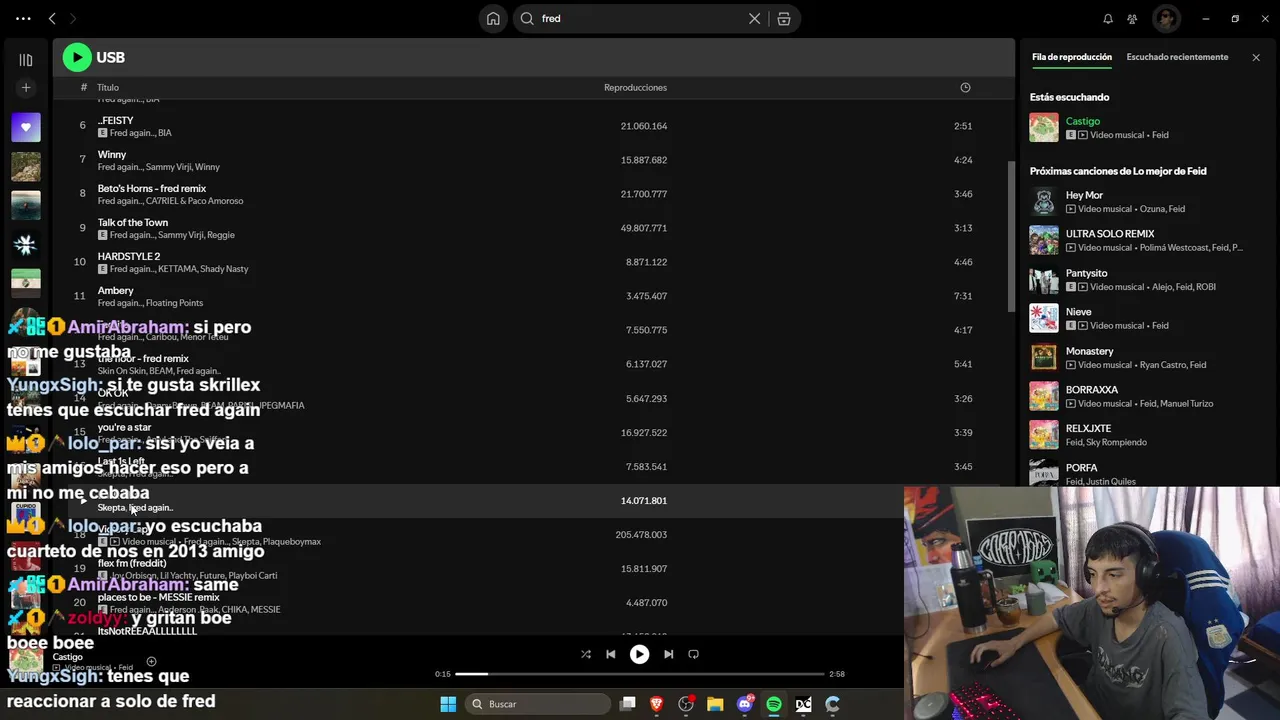1280x720 pixels.
Task: Select track HARDSTYLE 2
Action: pyautogui.click(x=129, y=257)
